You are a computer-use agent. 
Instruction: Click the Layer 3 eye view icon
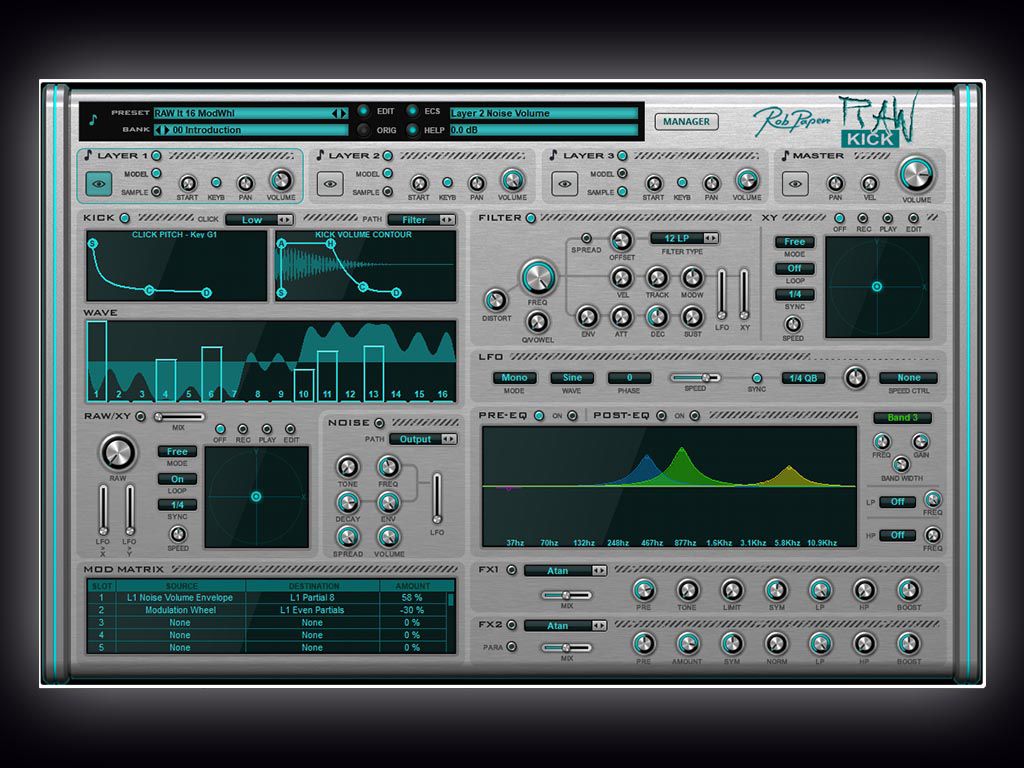click(564, 184)
